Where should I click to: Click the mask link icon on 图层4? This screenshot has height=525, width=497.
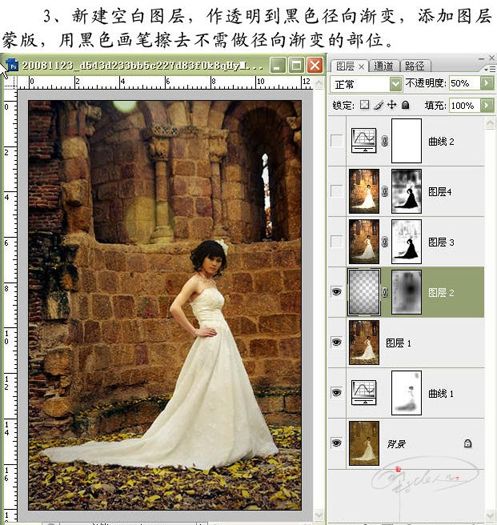[x=385, y=192]
